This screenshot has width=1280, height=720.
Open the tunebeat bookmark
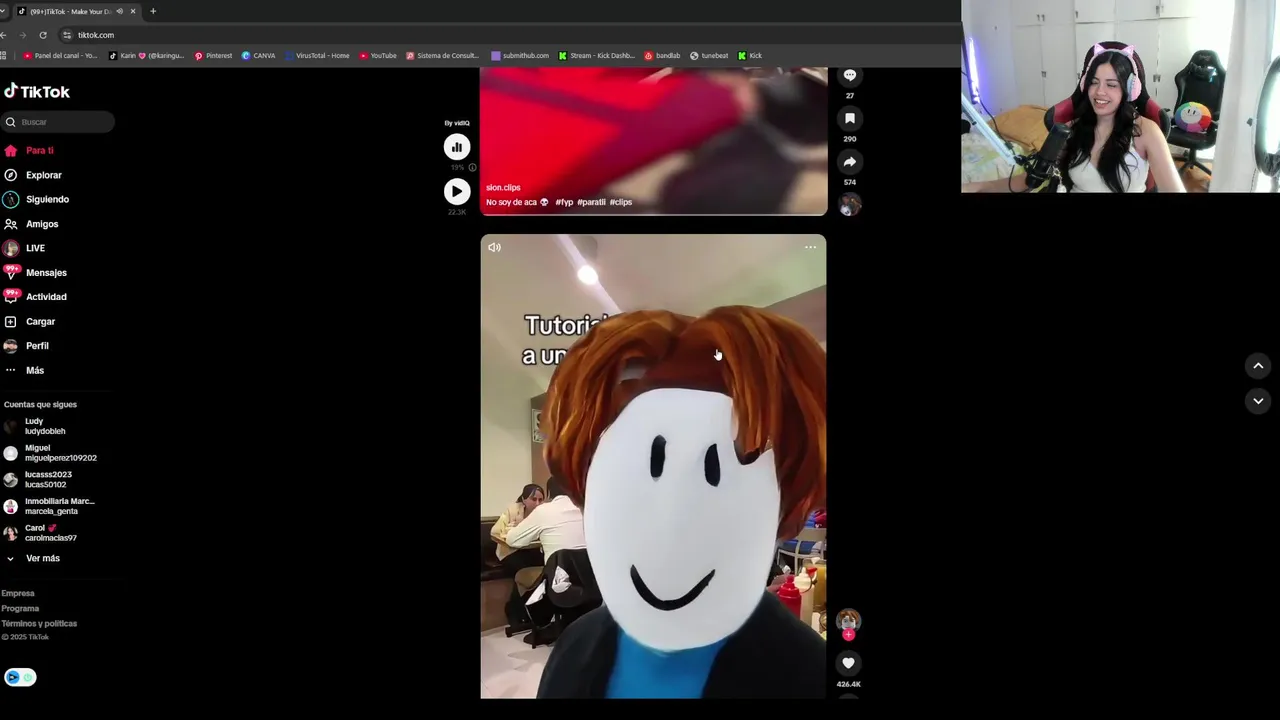pyautogui.click(x=709, y=56)
